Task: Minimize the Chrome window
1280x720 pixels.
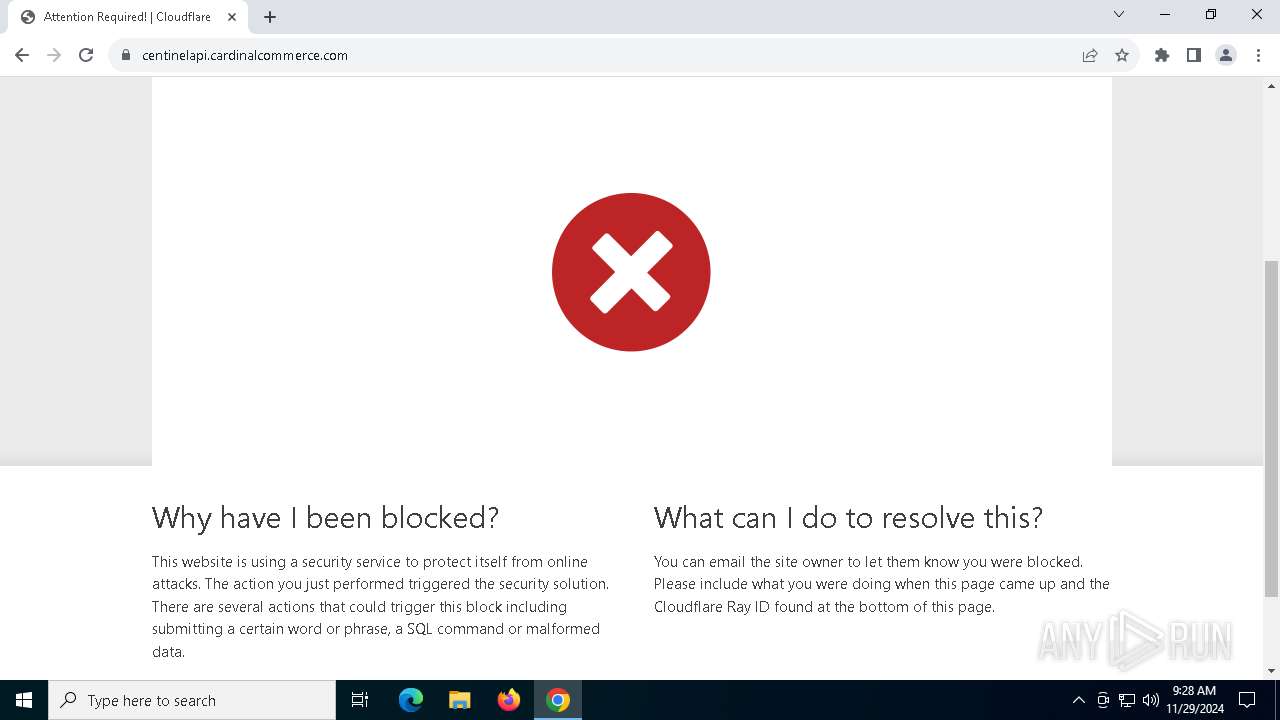Action: [1165, 14]
